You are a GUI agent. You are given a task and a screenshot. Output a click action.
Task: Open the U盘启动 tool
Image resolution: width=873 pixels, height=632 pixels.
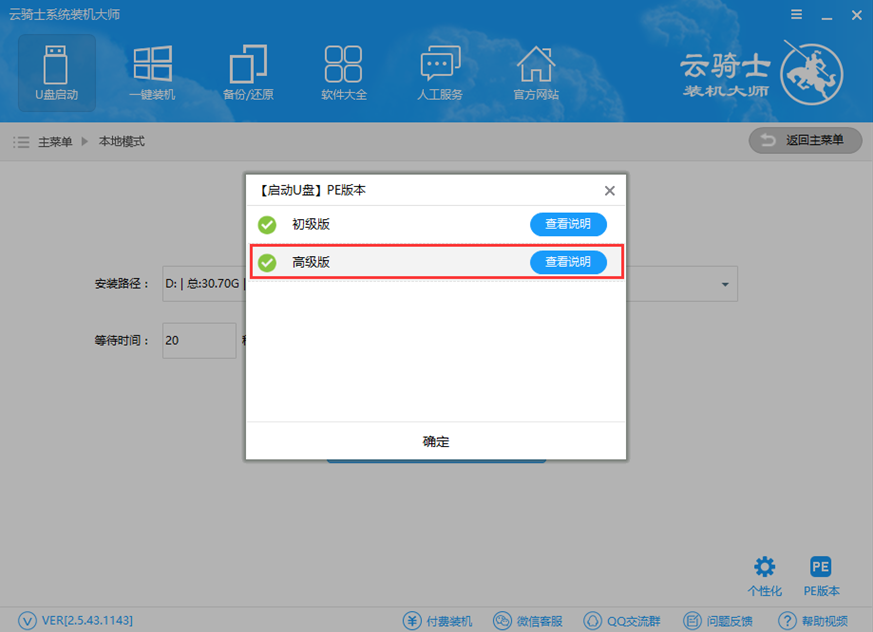click(x=57, y=73)
